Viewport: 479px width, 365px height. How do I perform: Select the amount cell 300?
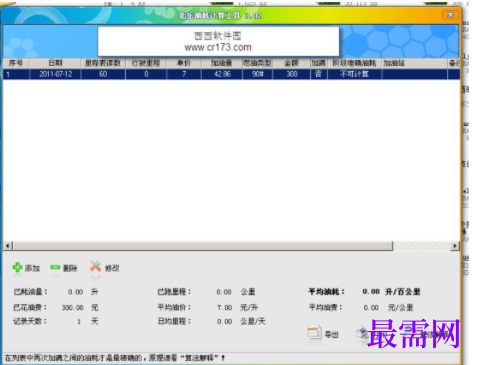(x=292, y=74)
